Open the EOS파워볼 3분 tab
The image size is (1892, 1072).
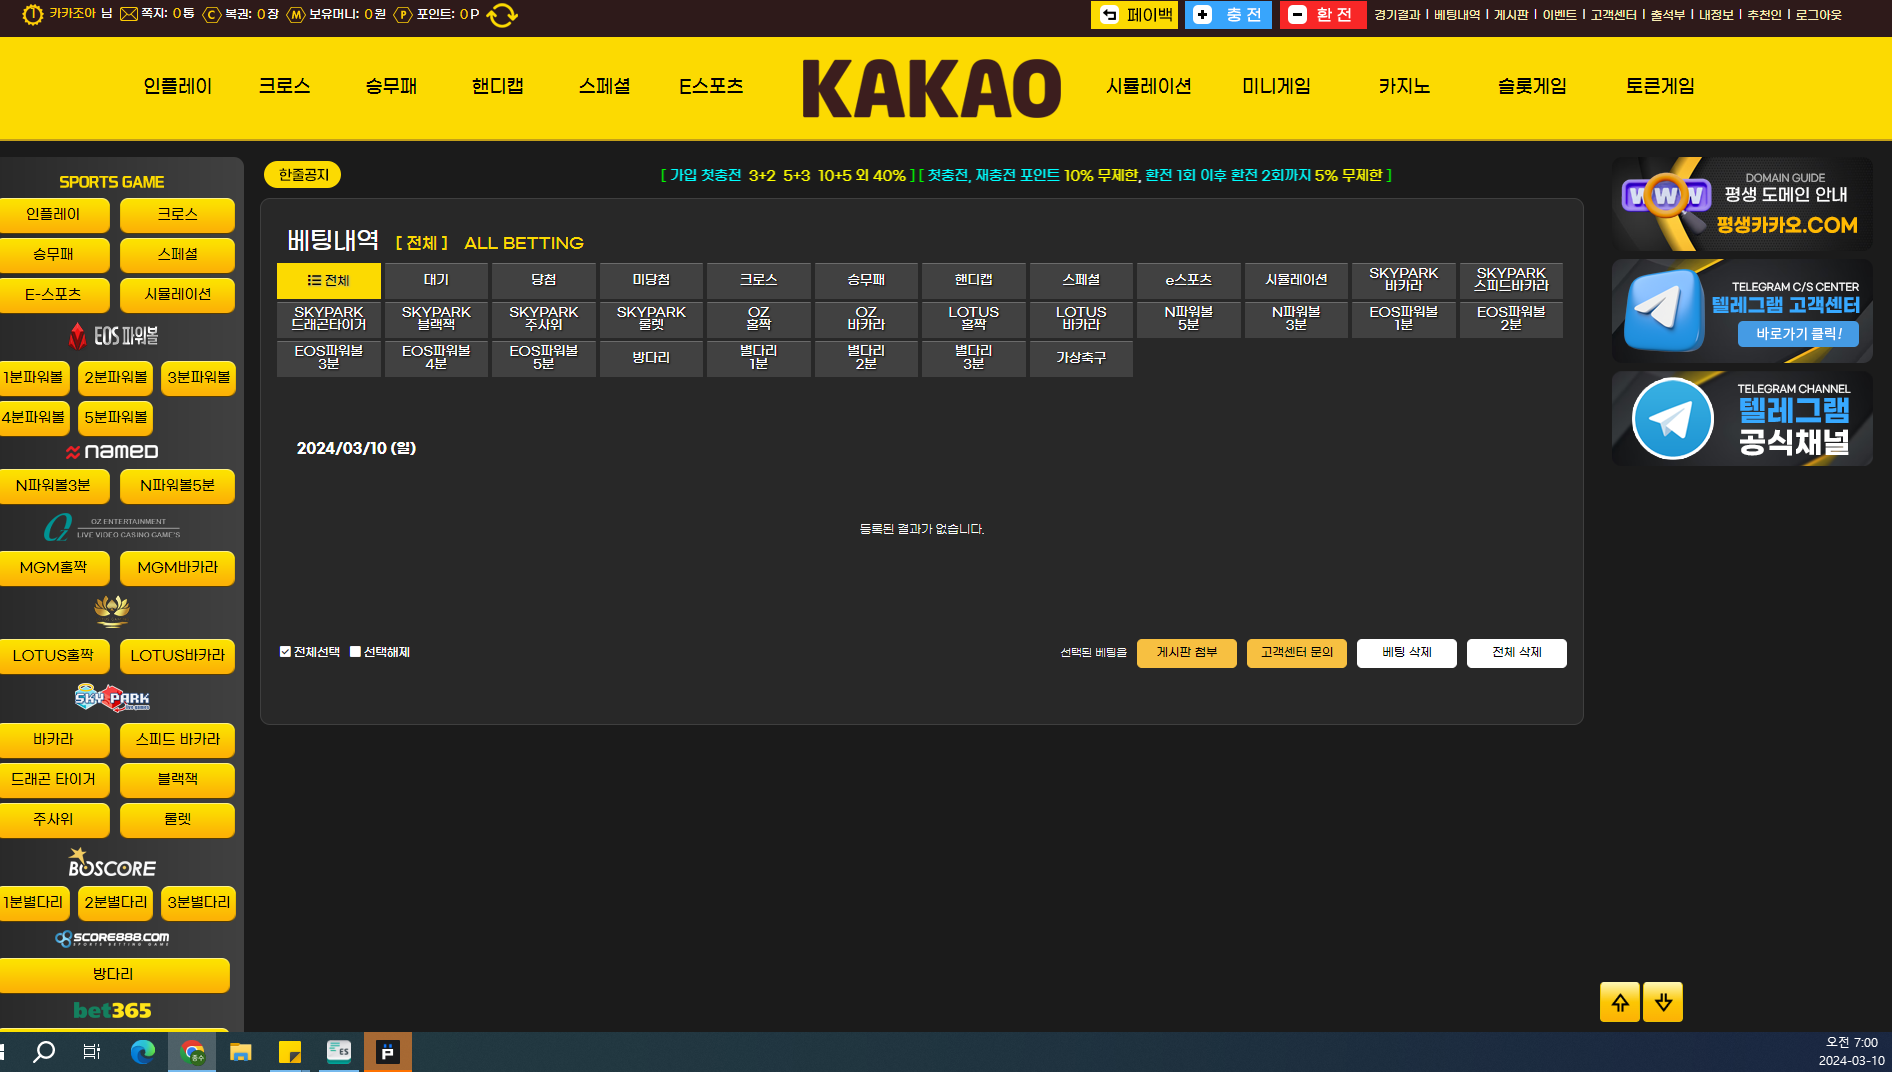[x=328, y=359]
